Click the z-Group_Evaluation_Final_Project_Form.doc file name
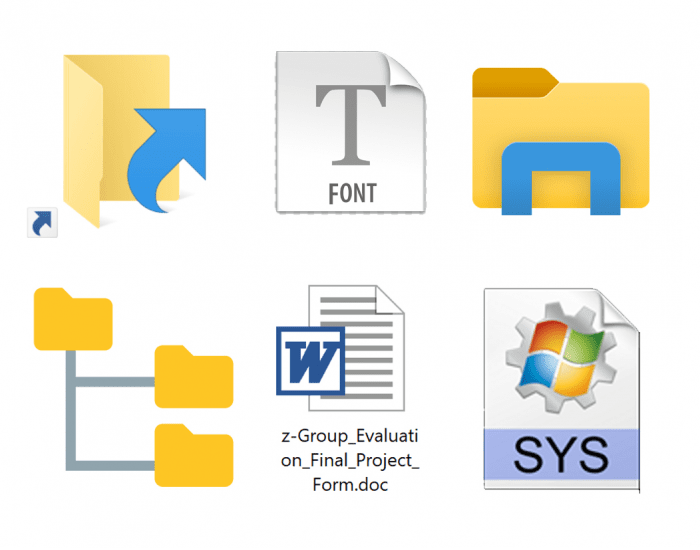 coord(350,460)
